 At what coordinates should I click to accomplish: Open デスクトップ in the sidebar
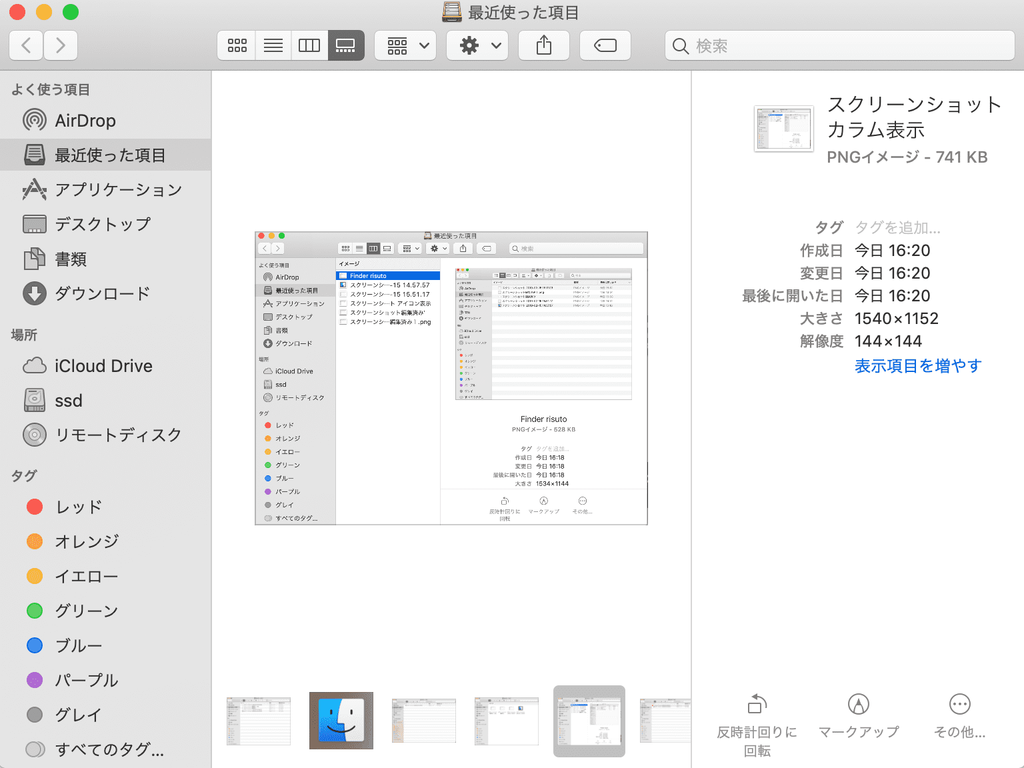[x=106, y=225]
